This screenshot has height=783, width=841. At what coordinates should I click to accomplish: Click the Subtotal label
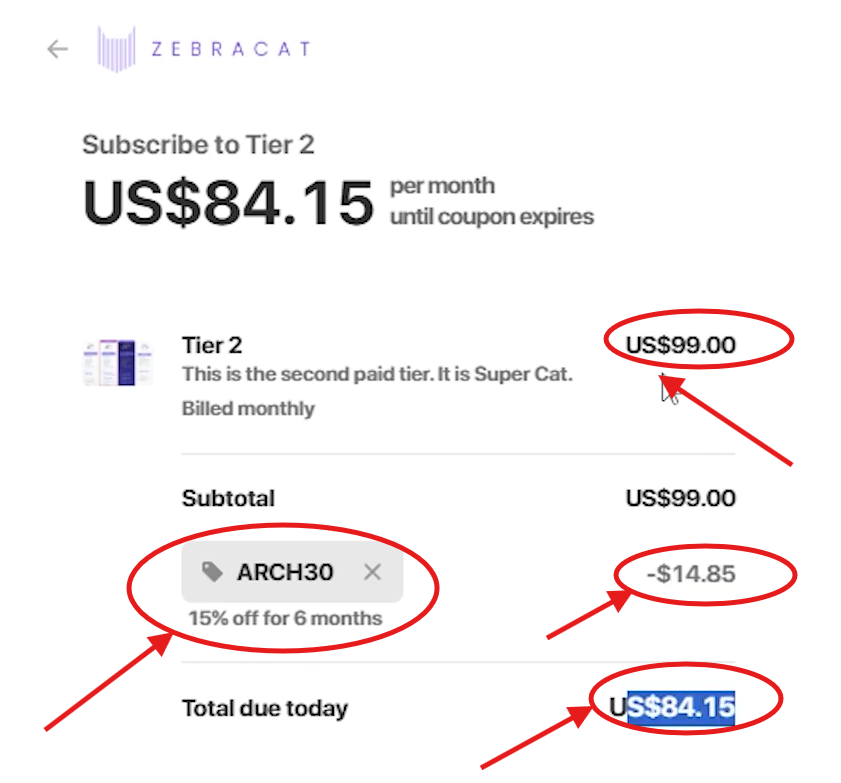pyautogui.click(x=228, y=498)
